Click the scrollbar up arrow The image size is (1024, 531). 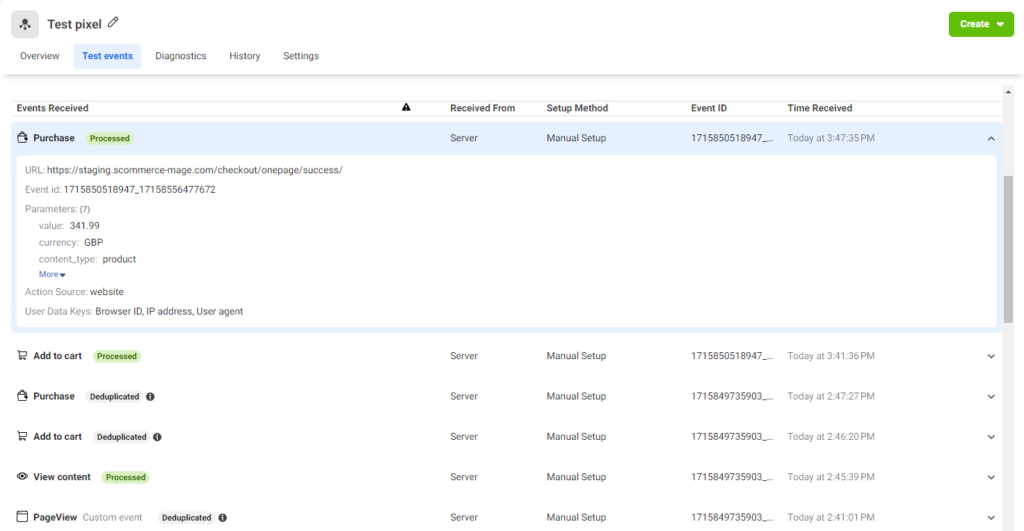point(1008,92)
